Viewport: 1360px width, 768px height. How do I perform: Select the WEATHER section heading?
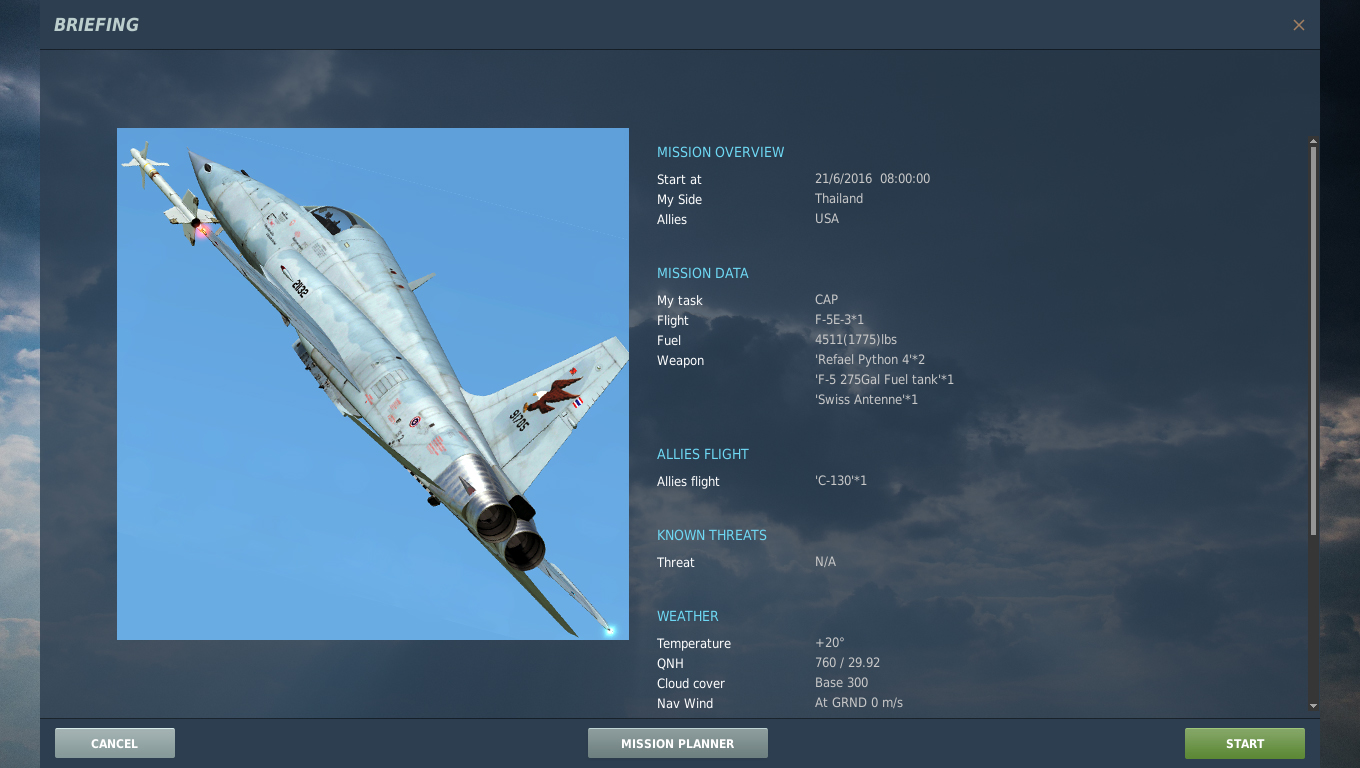(x=687, y=616)
